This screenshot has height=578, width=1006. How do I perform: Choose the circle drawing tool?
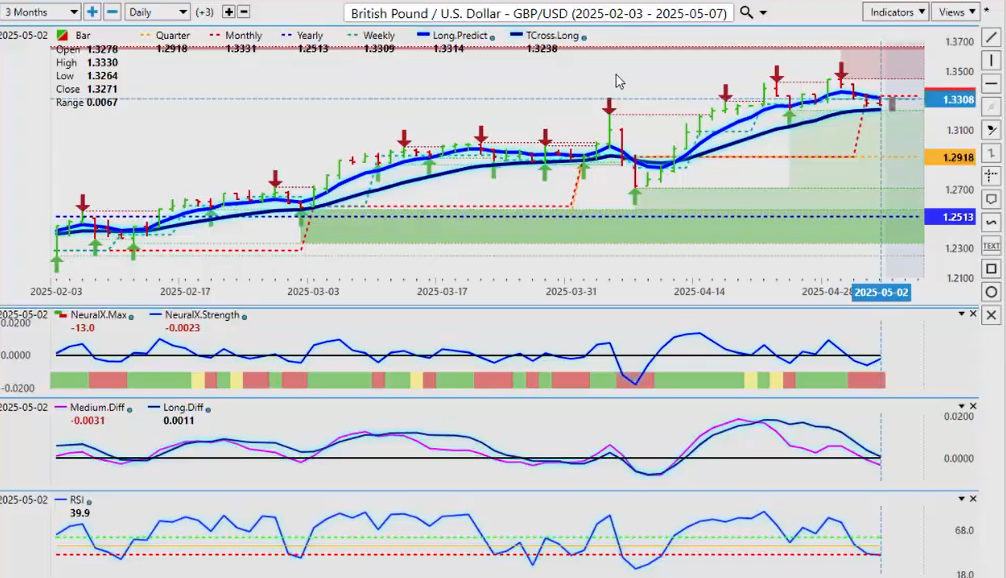(x=990, y=292)
